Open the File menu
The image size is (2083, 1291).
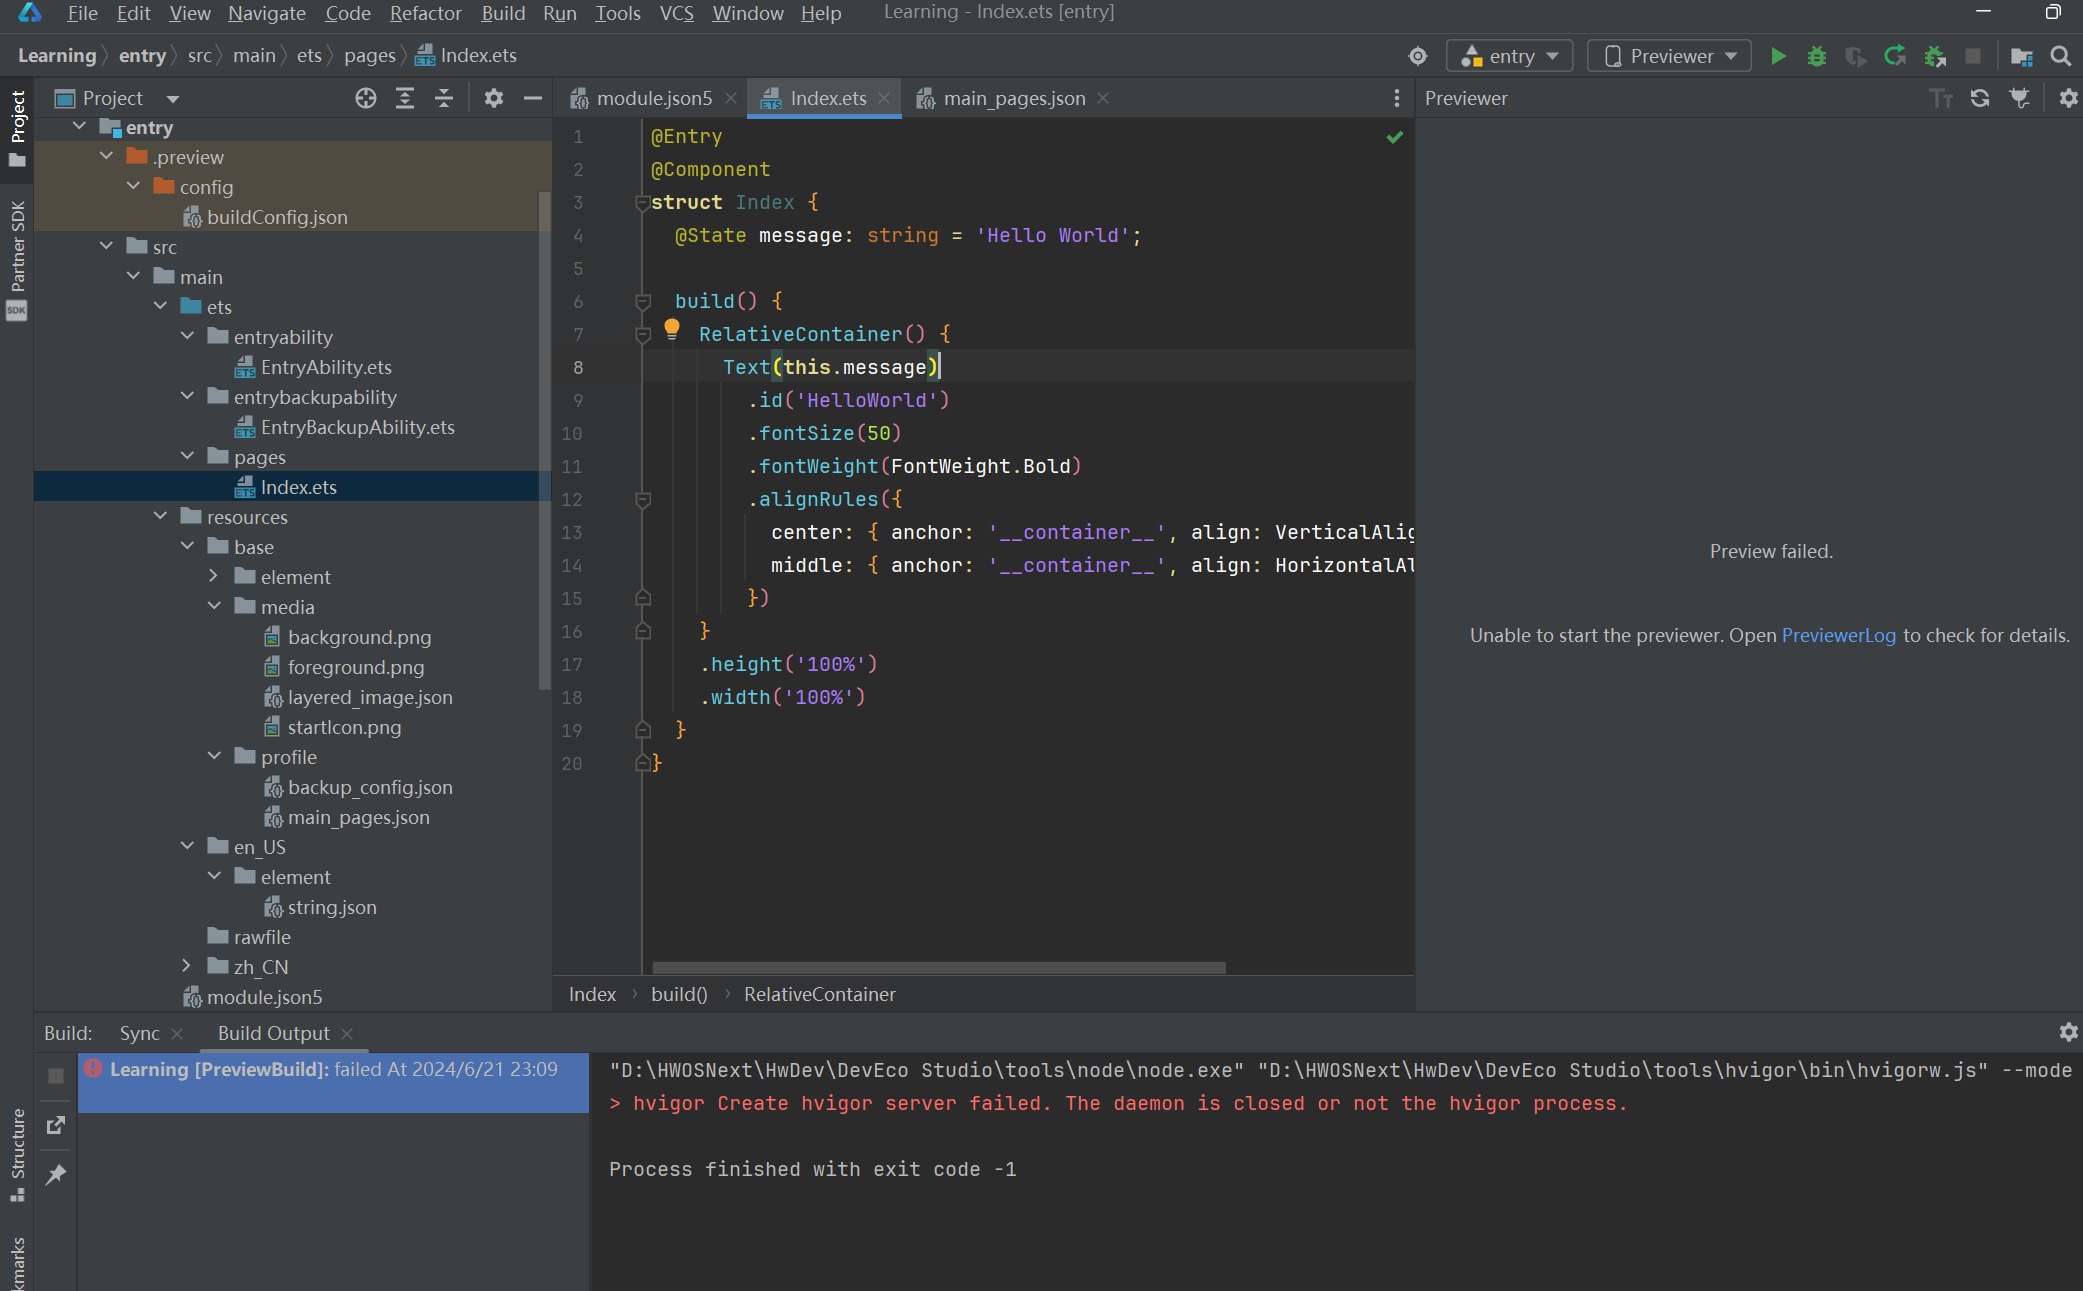coord(82,13)
